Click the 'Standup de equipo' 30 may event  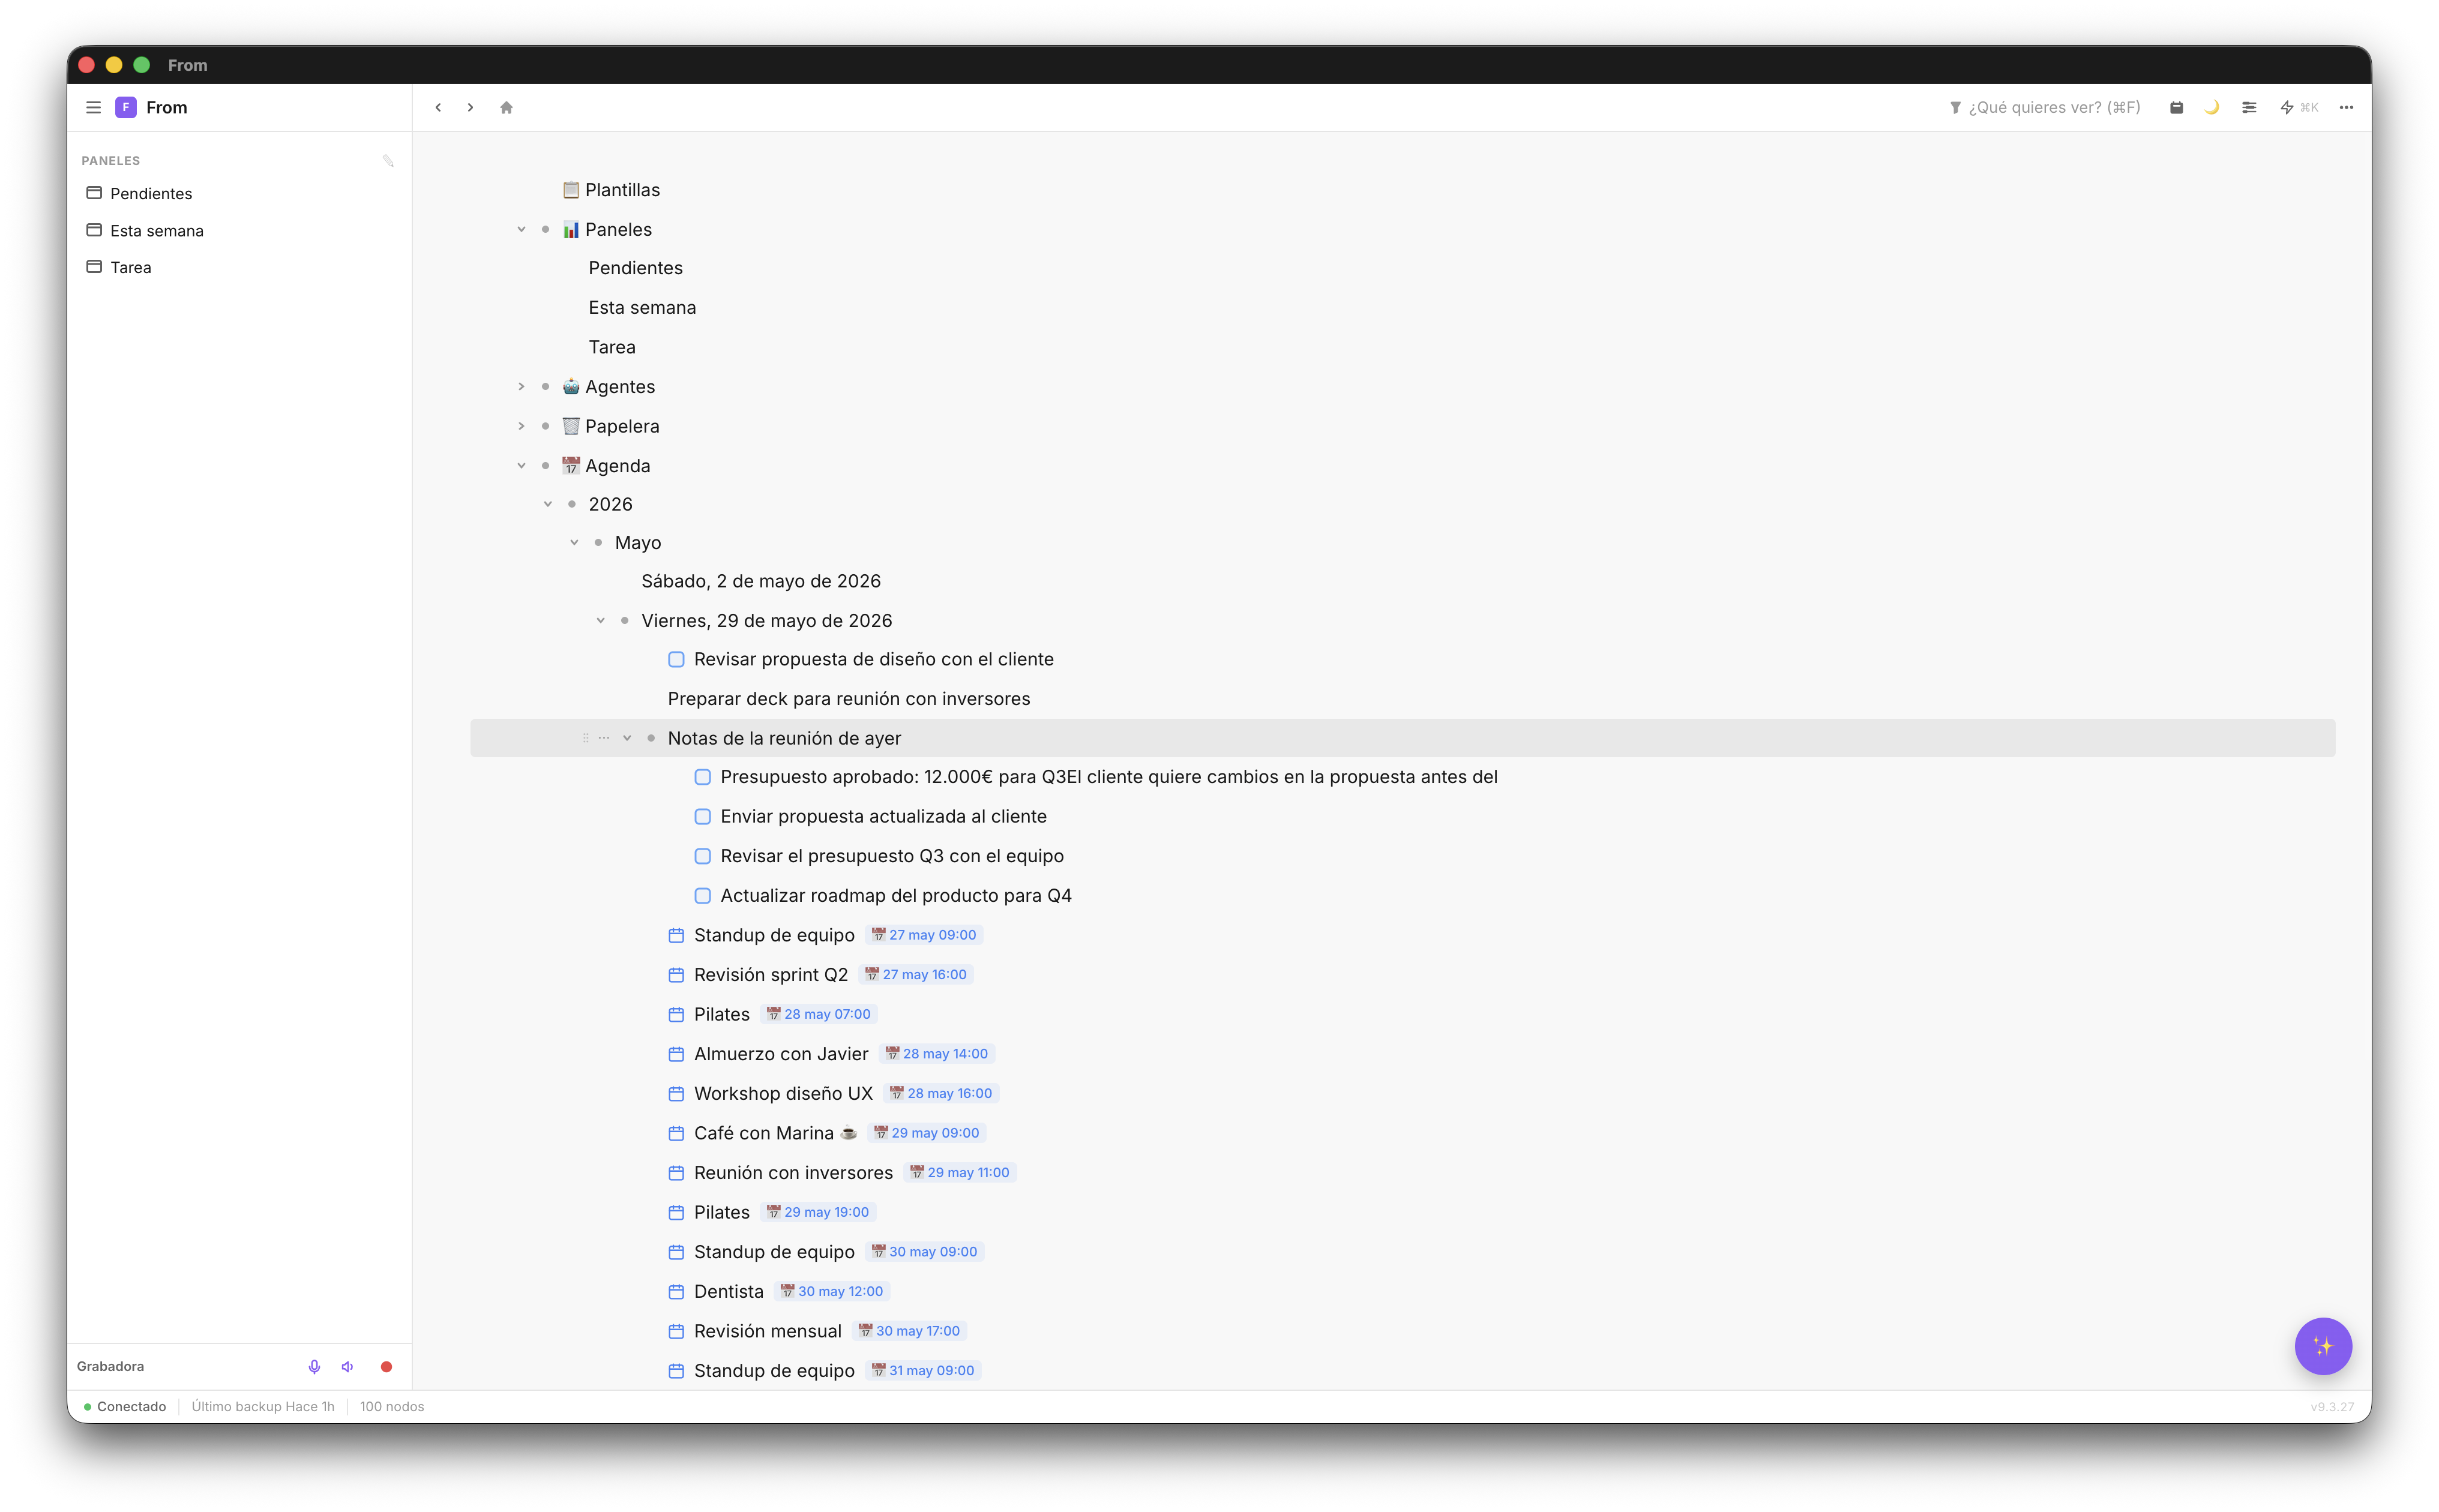click(774, 1252)
